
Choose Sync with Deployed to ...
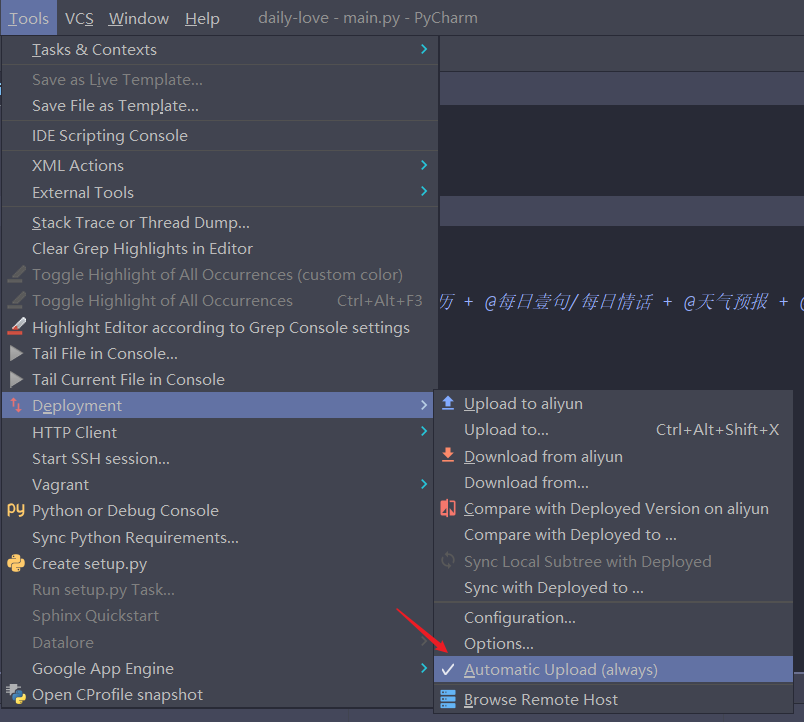point(613,588)
